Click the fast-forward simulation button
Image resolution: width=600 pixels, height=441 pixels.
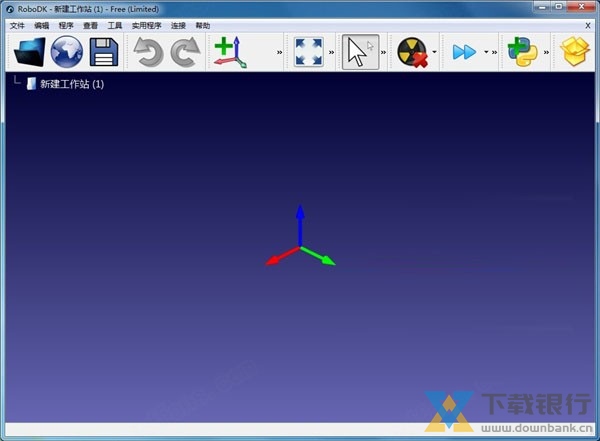(464, 51)
